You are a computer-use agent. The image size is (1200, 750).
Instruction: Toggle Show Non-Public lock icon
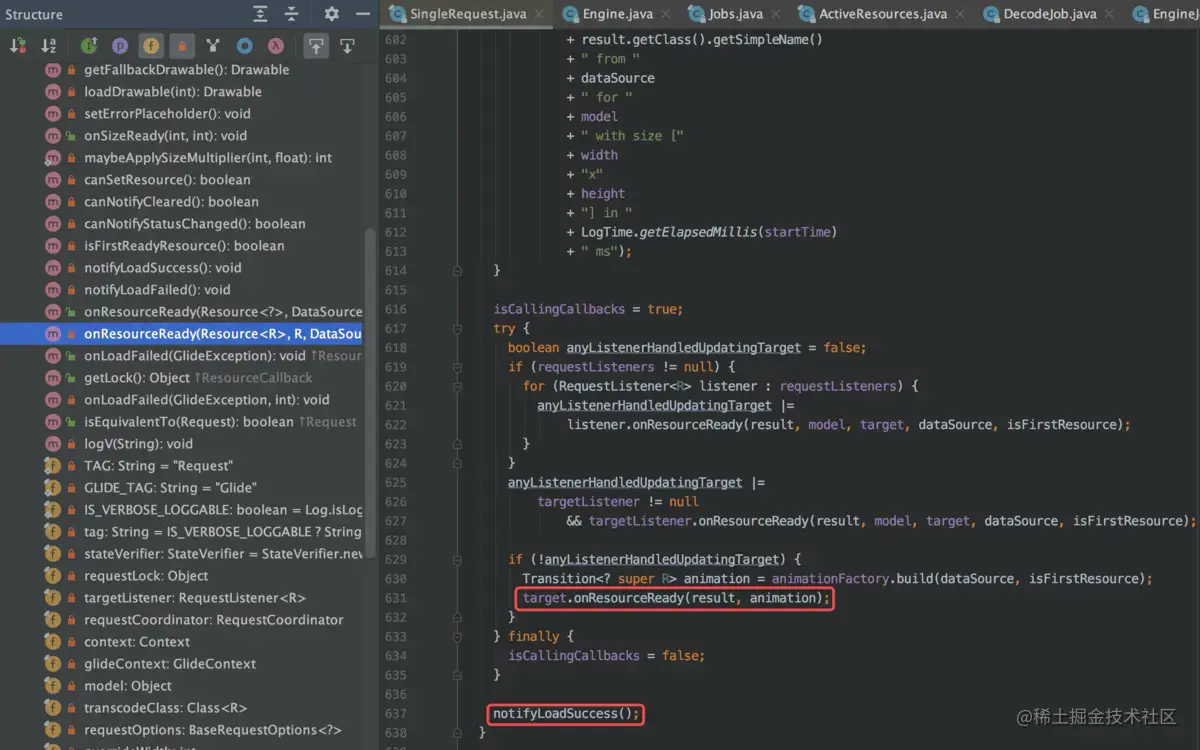coord(182,46)
